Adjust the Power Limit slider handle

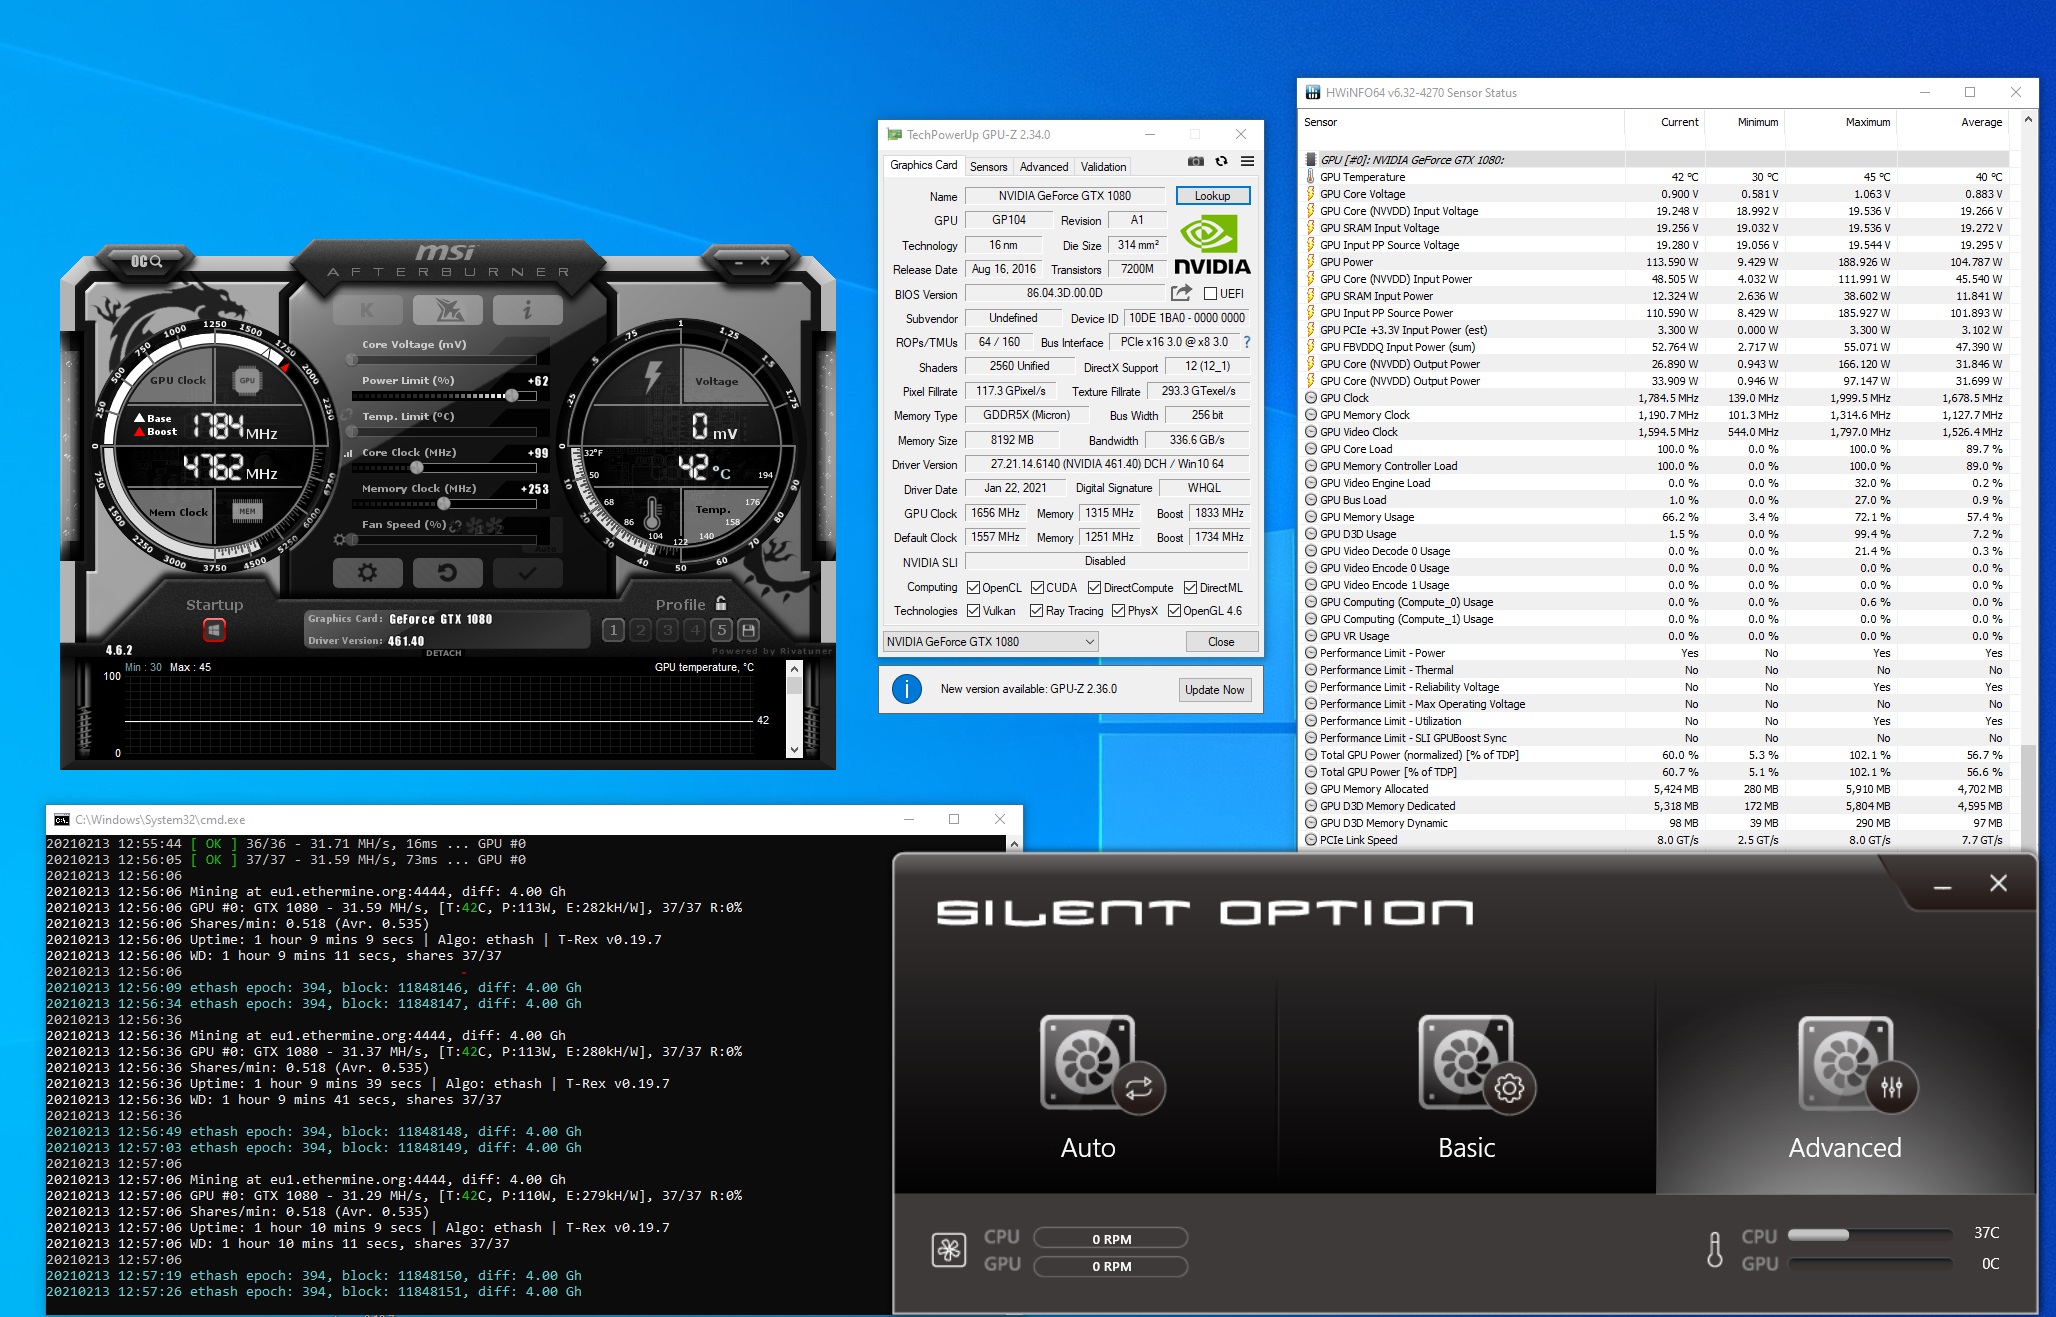coord(512,396)
